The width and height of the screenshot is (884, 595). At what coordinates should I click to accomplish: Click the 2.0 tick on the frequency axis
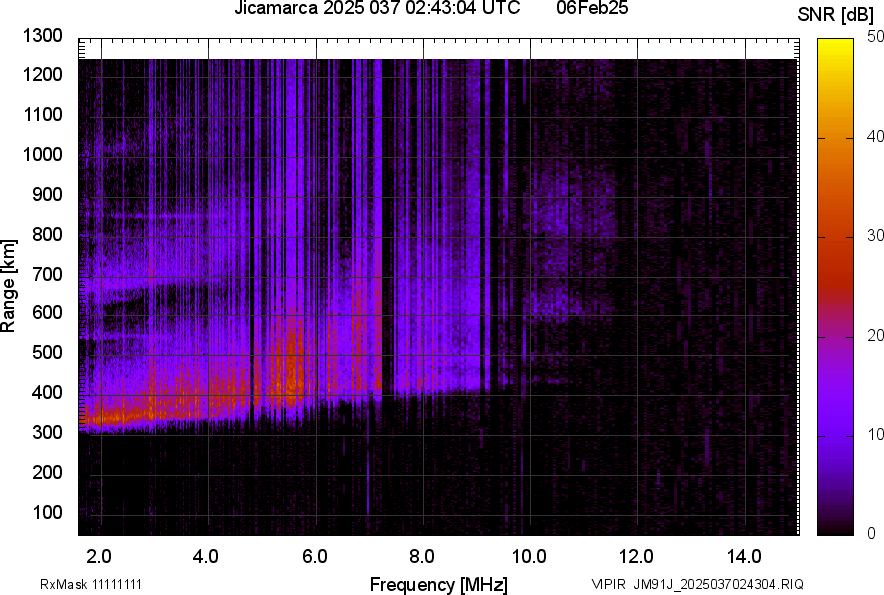pos(99,556)
